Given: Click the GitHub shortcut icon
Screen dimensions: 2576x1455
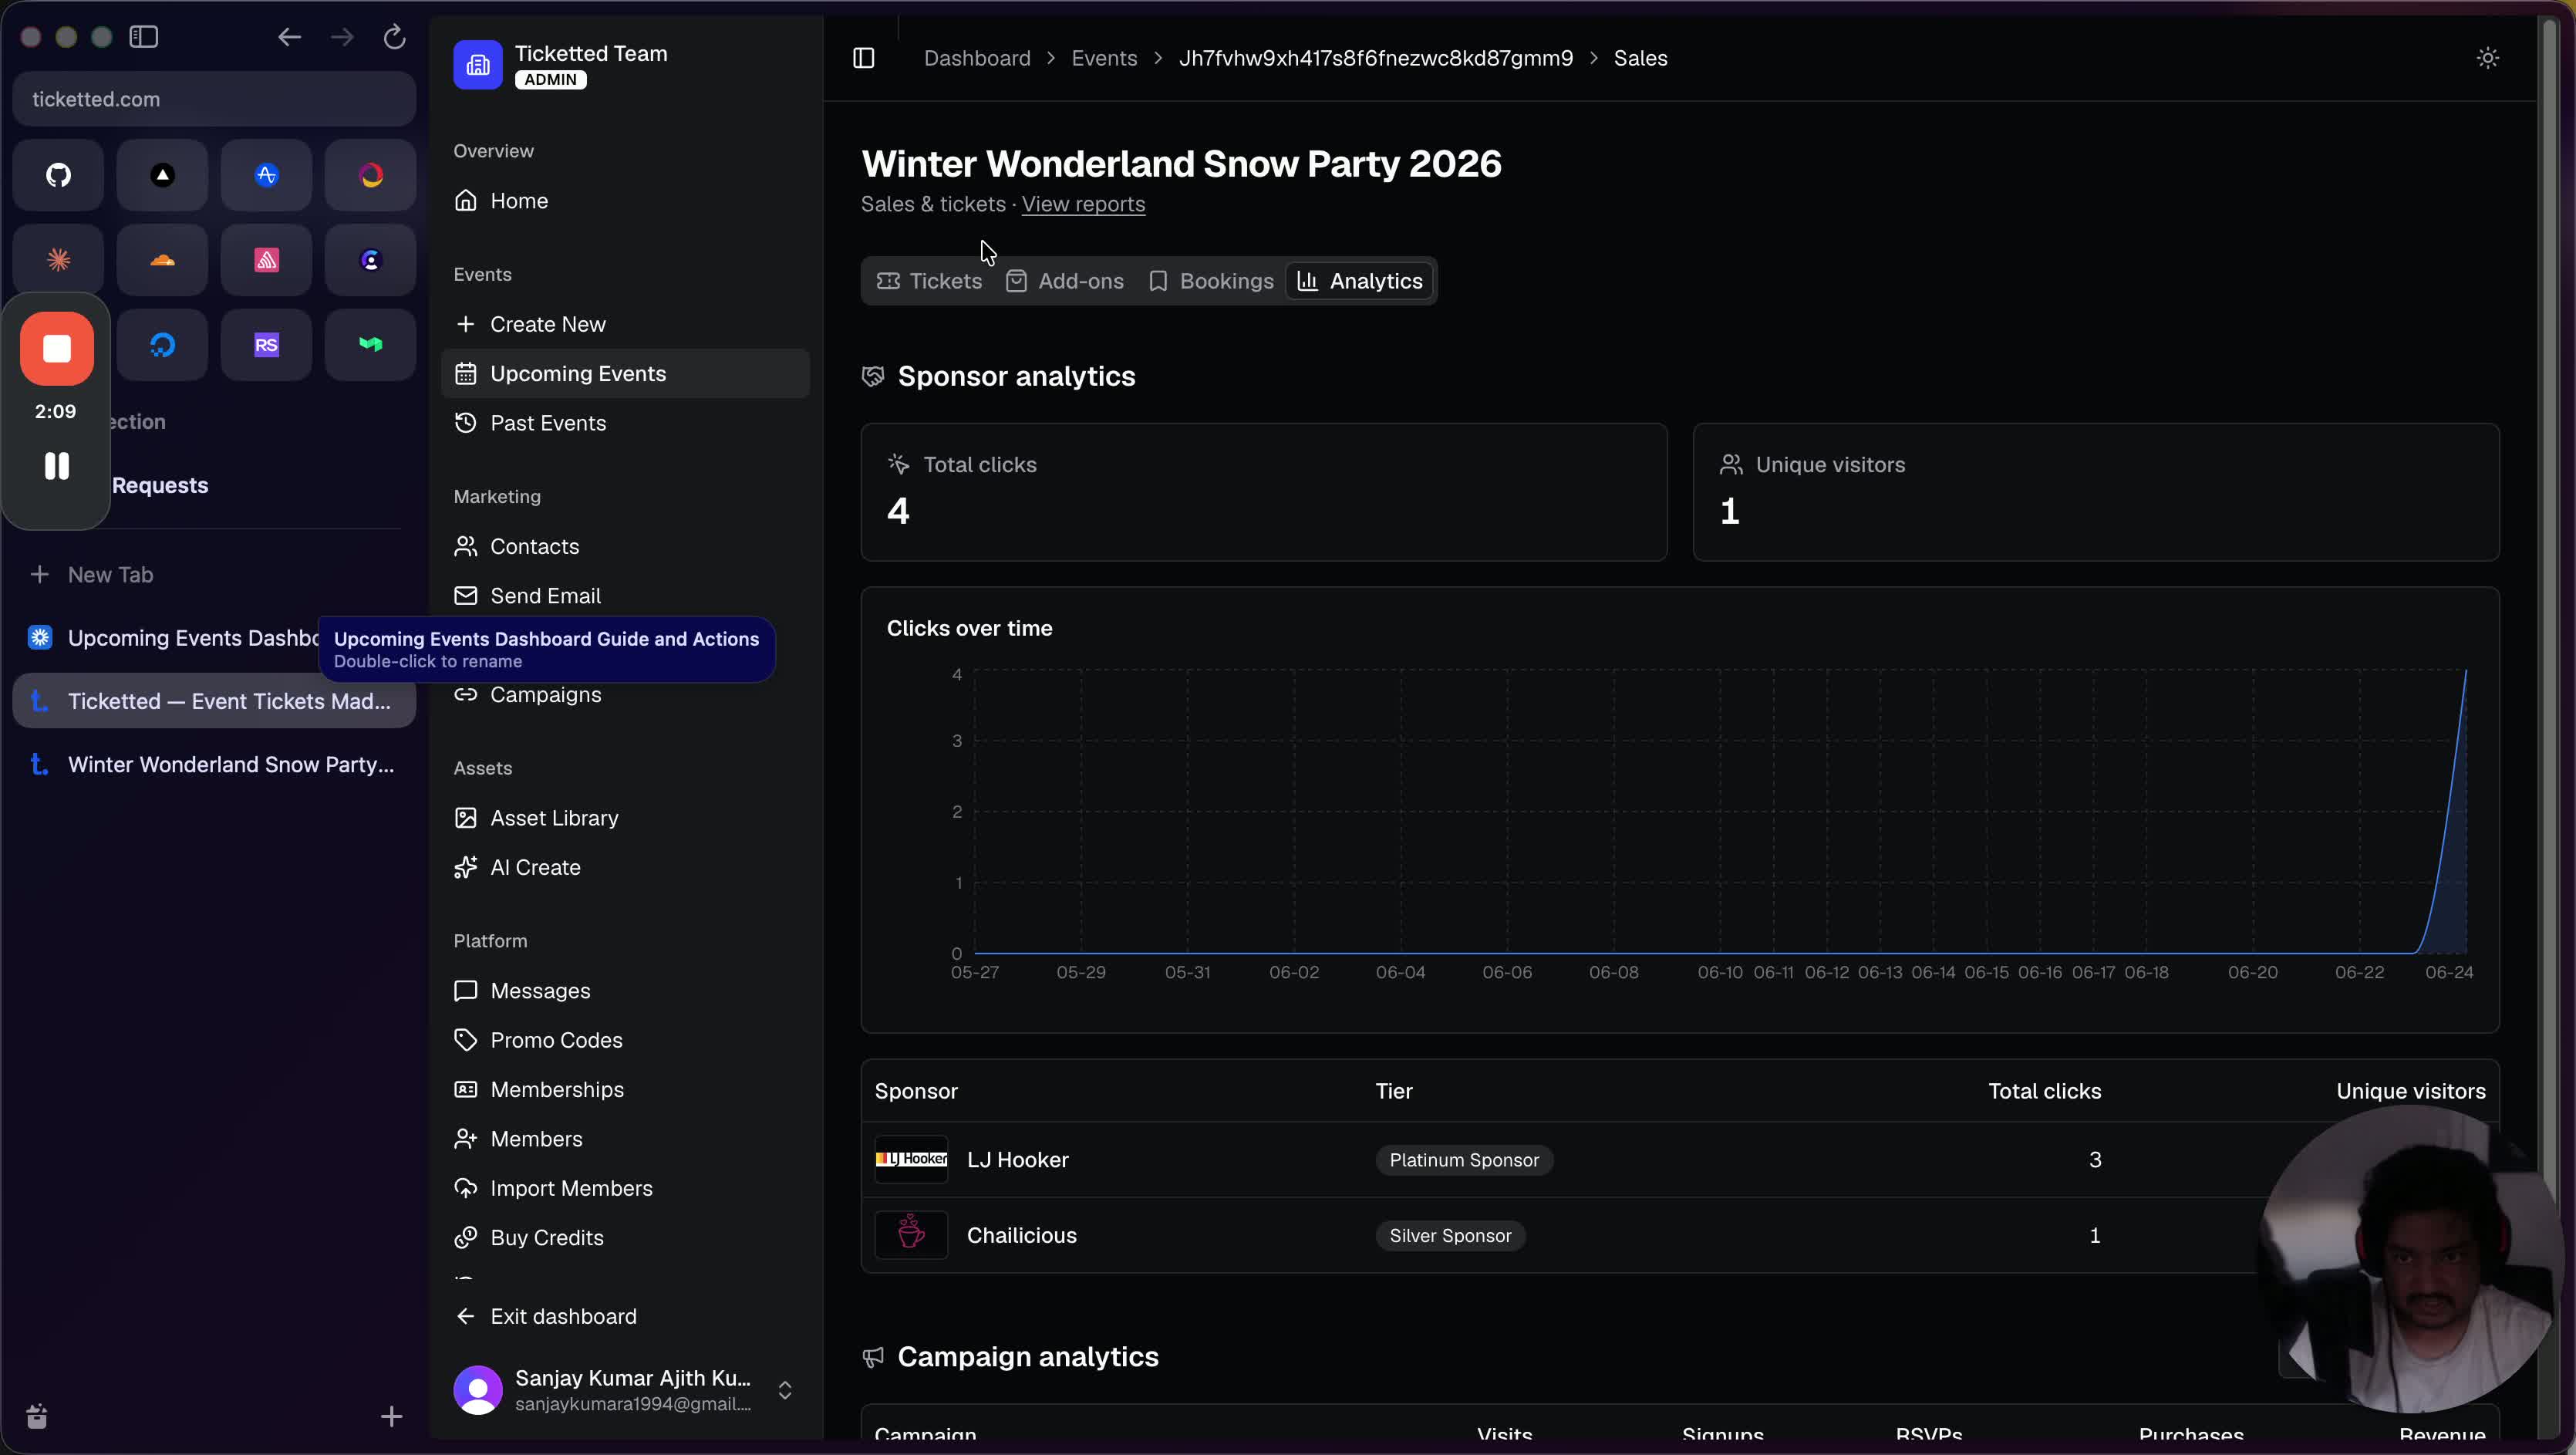Looking at the screenshot, I should 58,175.
